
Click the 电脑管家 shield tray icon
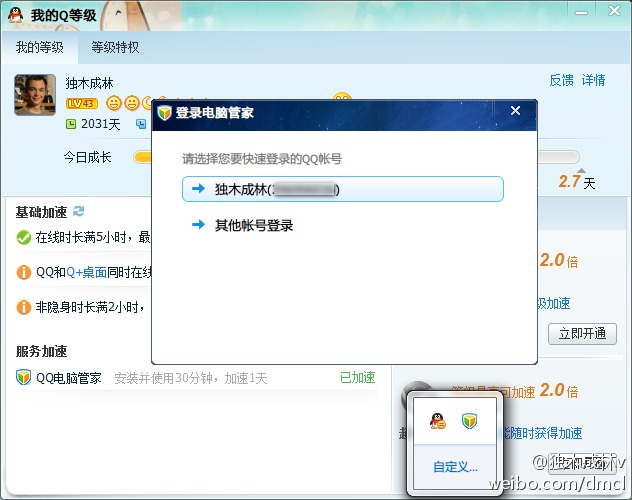(x=470, y=421)
